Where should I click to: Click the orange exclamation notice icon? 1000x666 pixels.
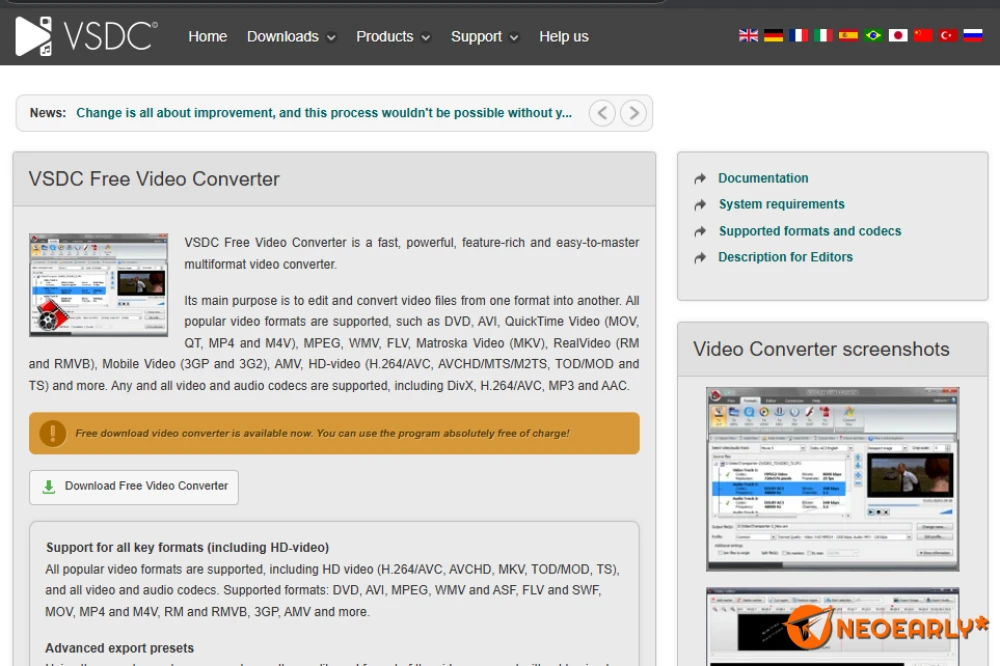point(53,433)
